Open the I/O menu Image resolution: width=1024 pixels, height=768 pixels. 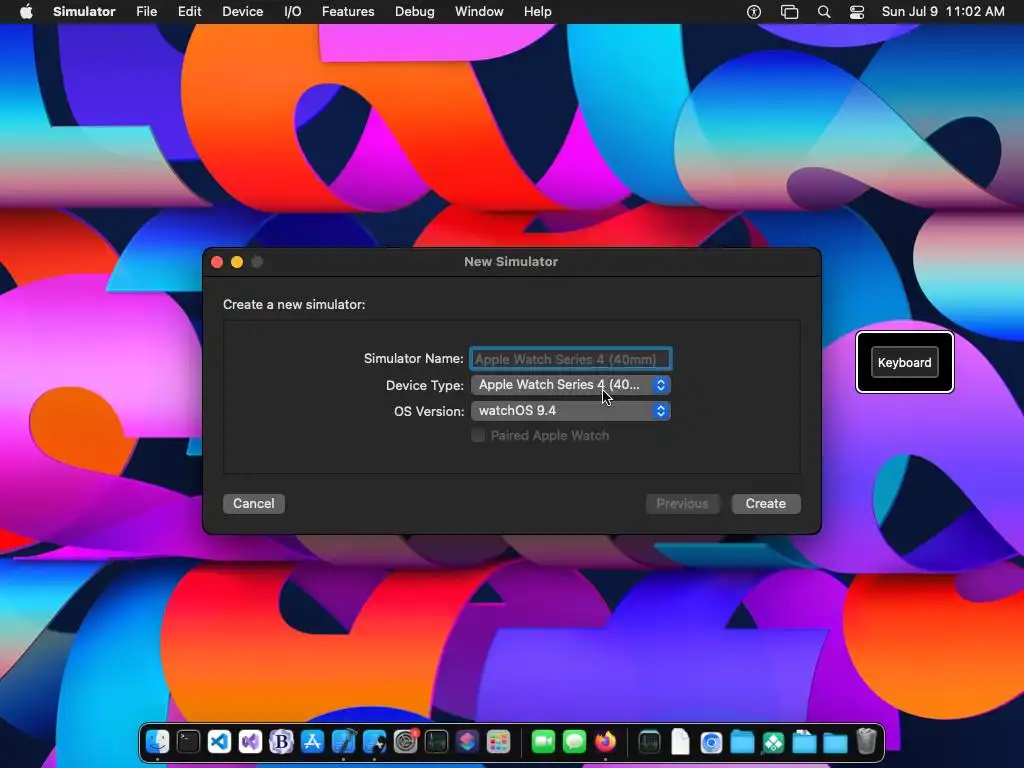[293, 12]
